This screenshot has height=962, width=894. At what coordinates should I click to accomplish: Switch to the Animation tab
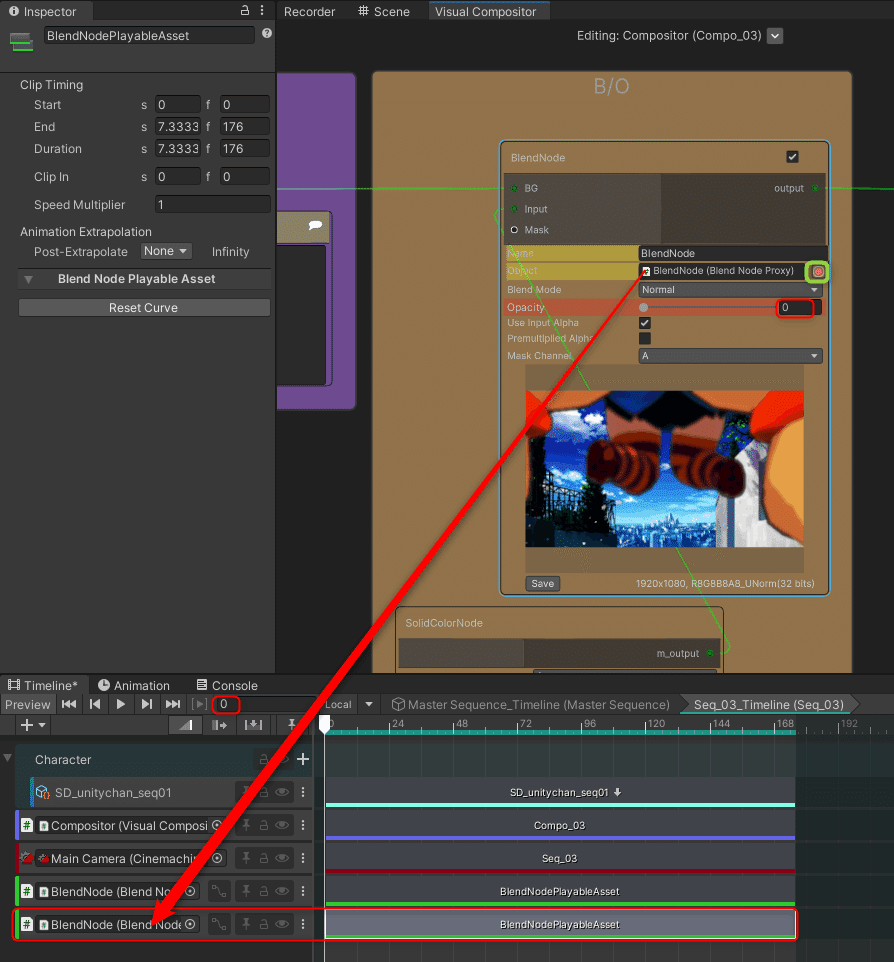pyautogui.click(x=134, y=685)
